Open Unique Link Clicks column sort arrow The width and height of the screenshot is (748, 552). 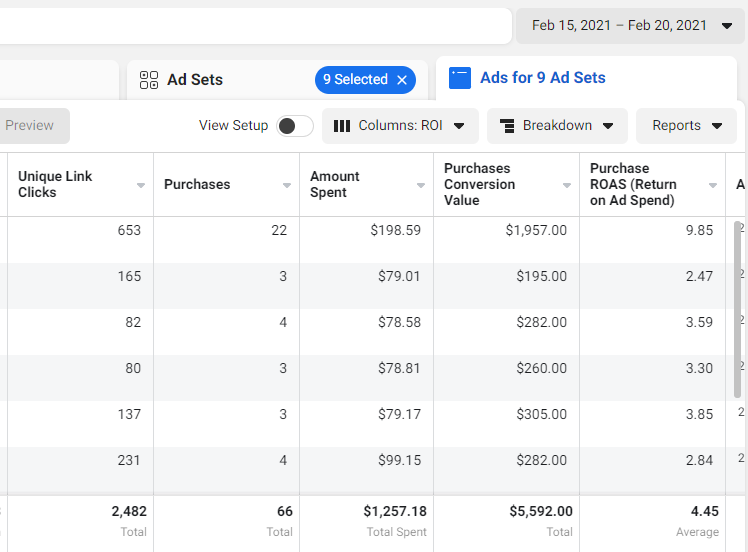[141, 185]
